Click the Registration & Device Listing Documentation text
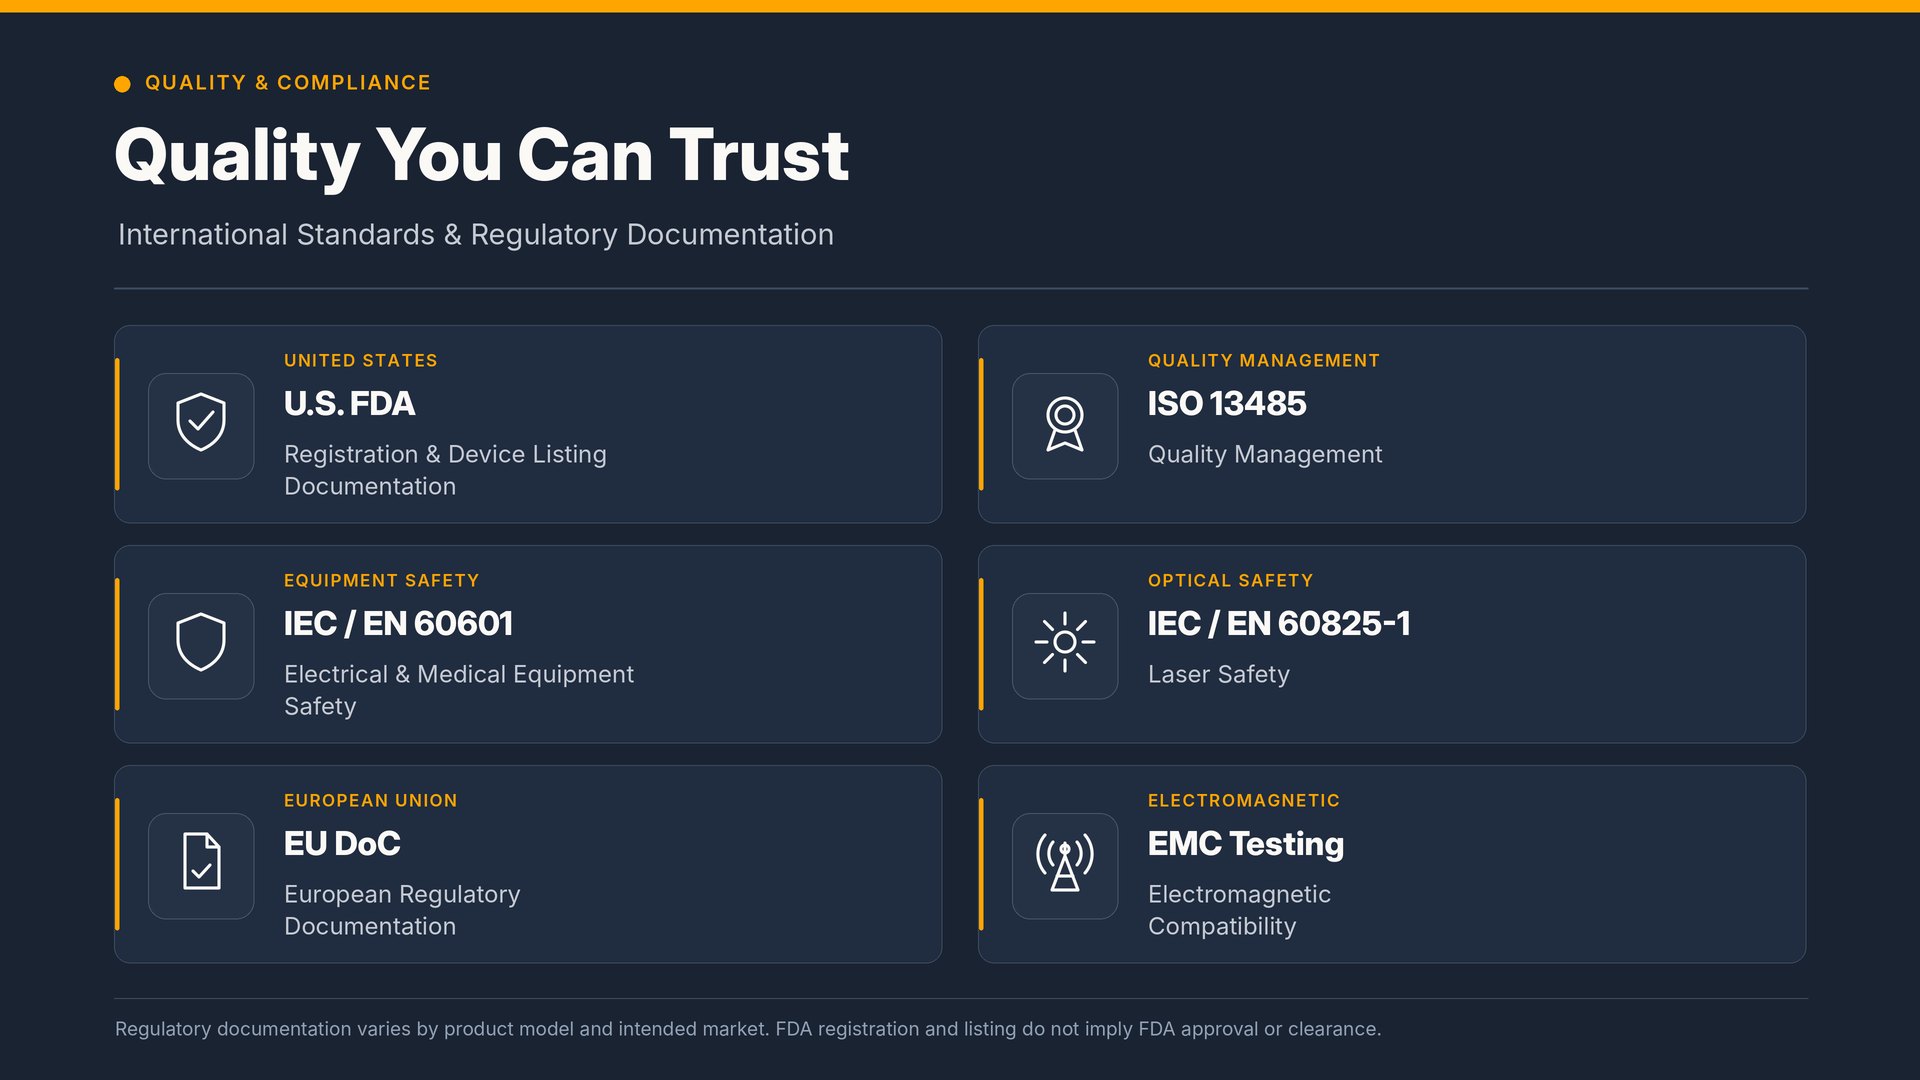 (x=445, y=470)
